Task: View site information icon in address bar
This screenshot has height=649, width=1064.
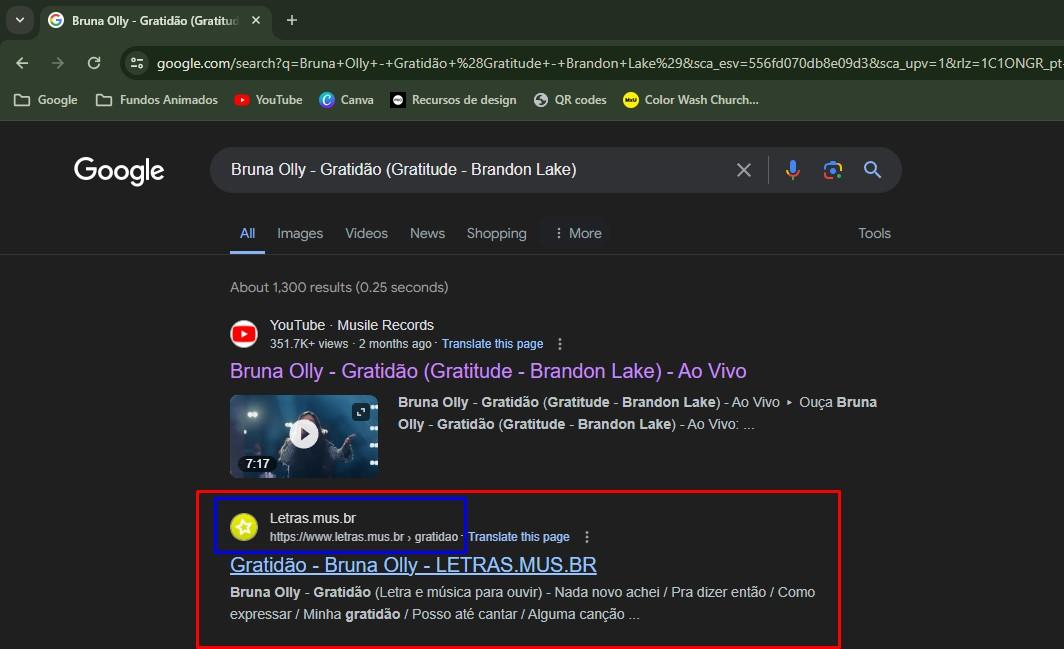Action: pyautogui.click(x=137, y=63)
